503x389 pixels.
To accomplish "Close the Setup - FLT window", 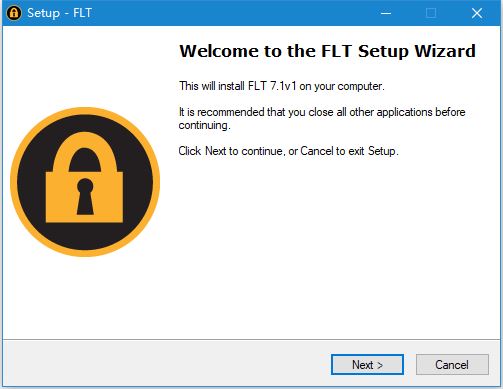I will click(x=477, y=13).
